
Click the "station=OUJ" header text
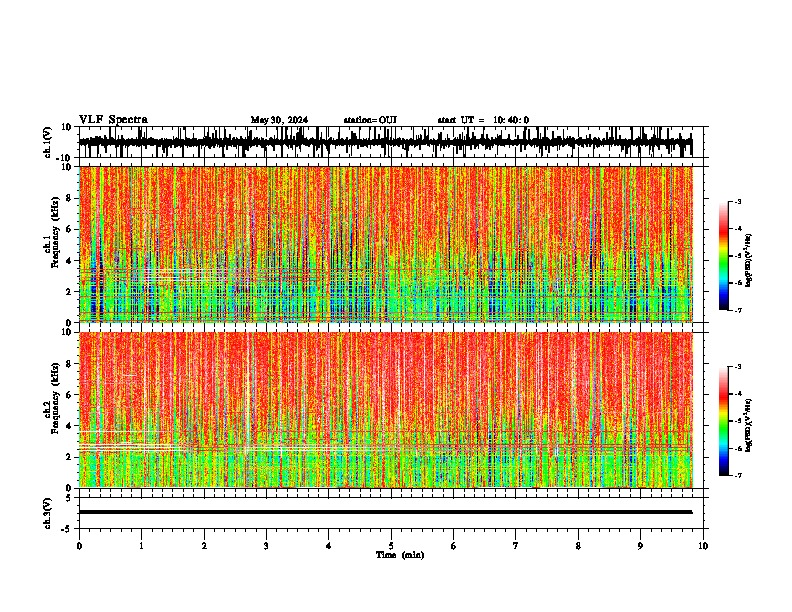click(x=370, y=120)
